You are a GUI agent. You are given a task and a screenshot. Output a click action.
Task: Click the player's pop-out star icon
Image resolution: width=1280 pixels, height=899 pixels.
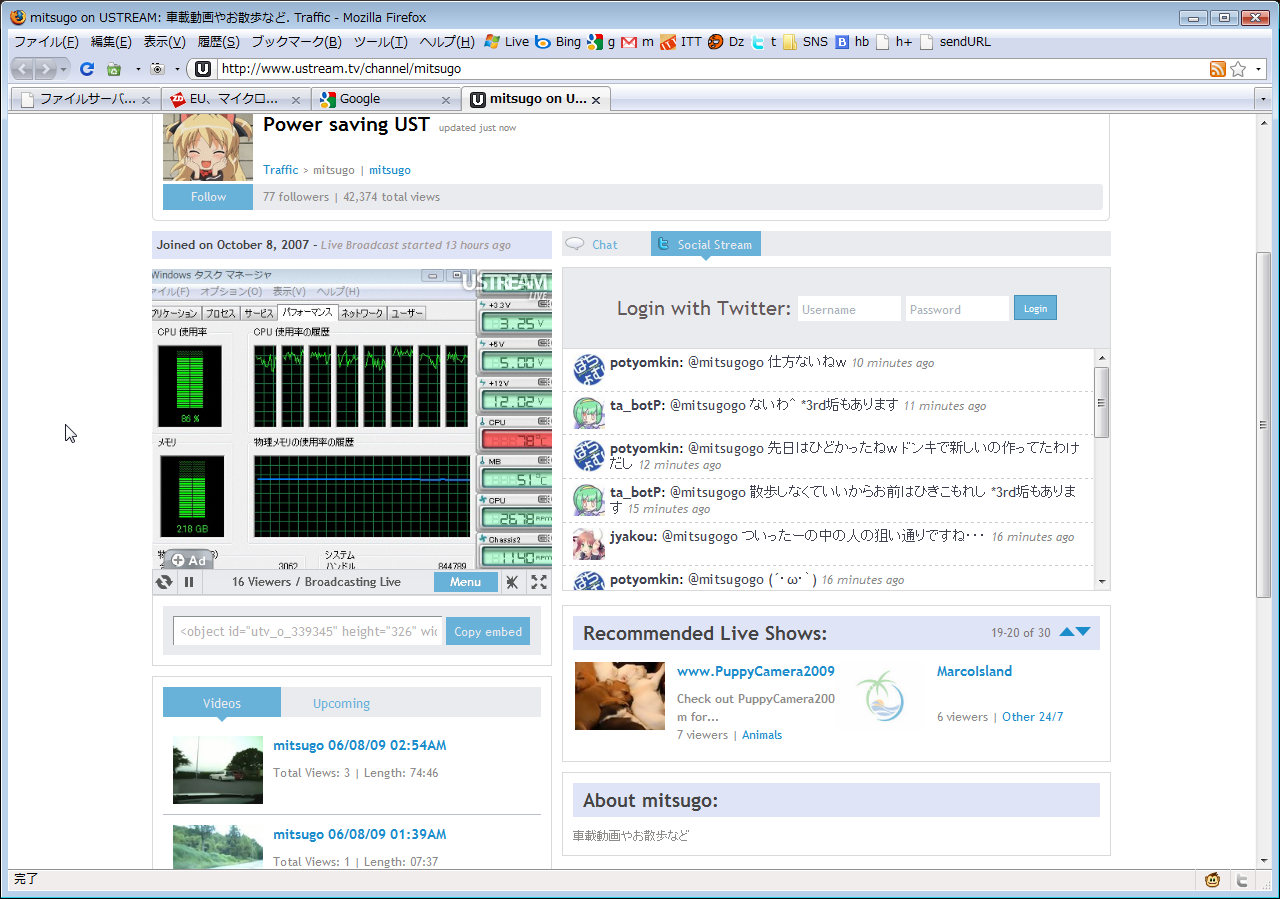(512, 582)
